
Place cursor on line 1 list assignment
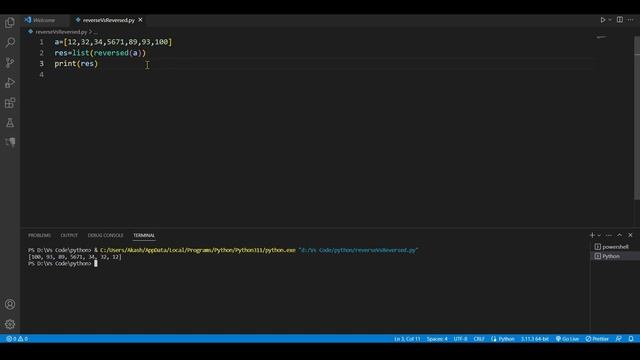pos(113,42)
